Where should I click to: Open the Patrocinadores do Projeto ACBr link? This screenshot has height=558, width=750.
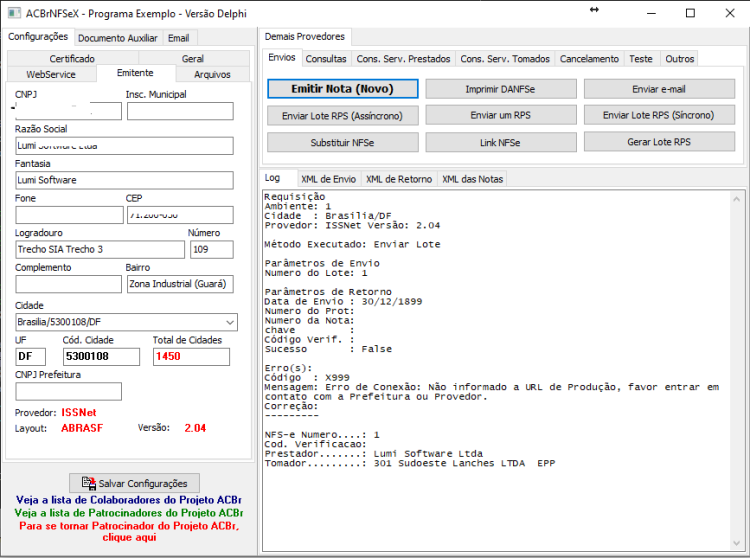pyautogui.click(x=129, y=513)
